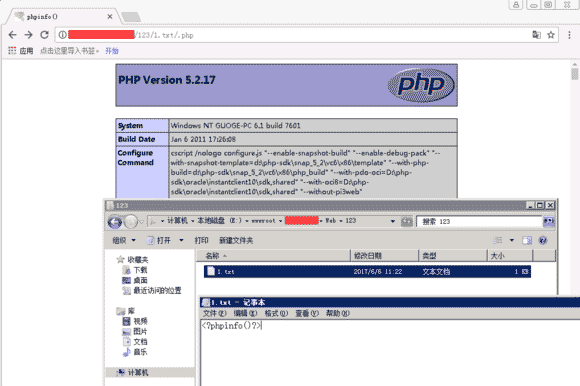Open the 音乐 library
The width and height of the screenshot is (580, 386).
(135, 352)
